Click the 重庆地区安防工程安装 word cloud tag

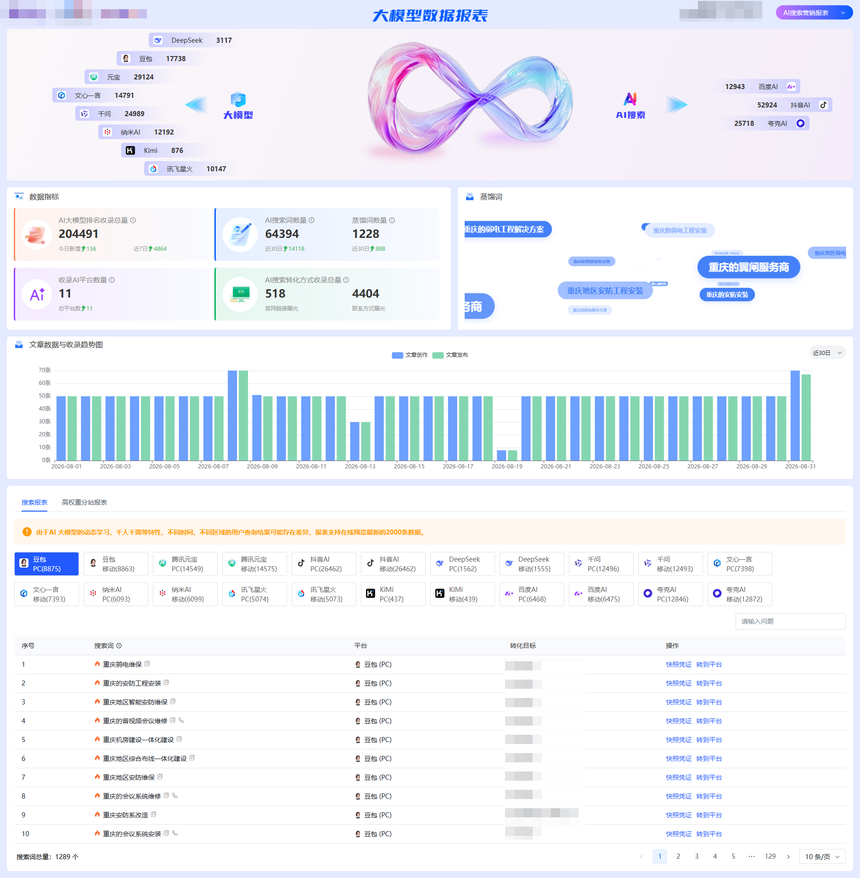(x=605, y=291)
